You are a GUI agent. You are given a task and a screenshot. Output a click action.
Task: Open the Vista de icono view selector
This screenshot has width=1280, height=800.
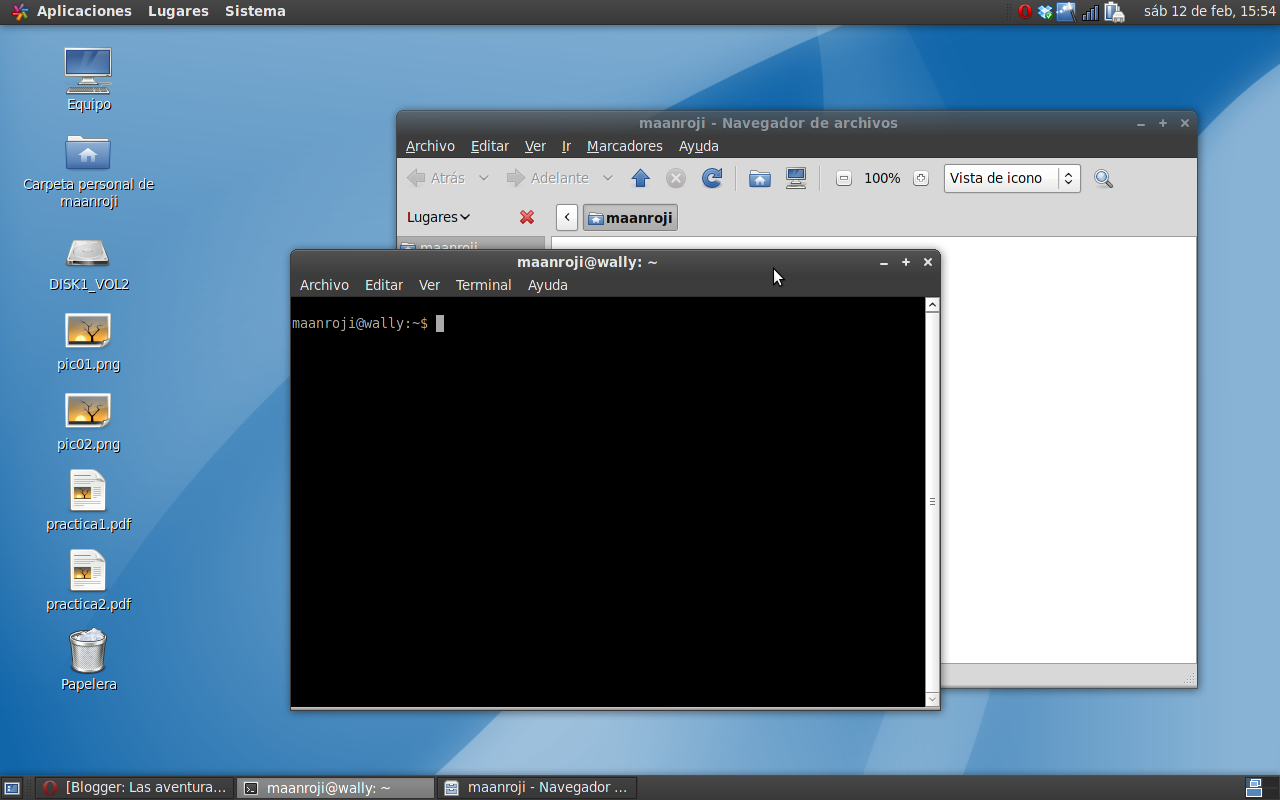tap(1012, 178)
